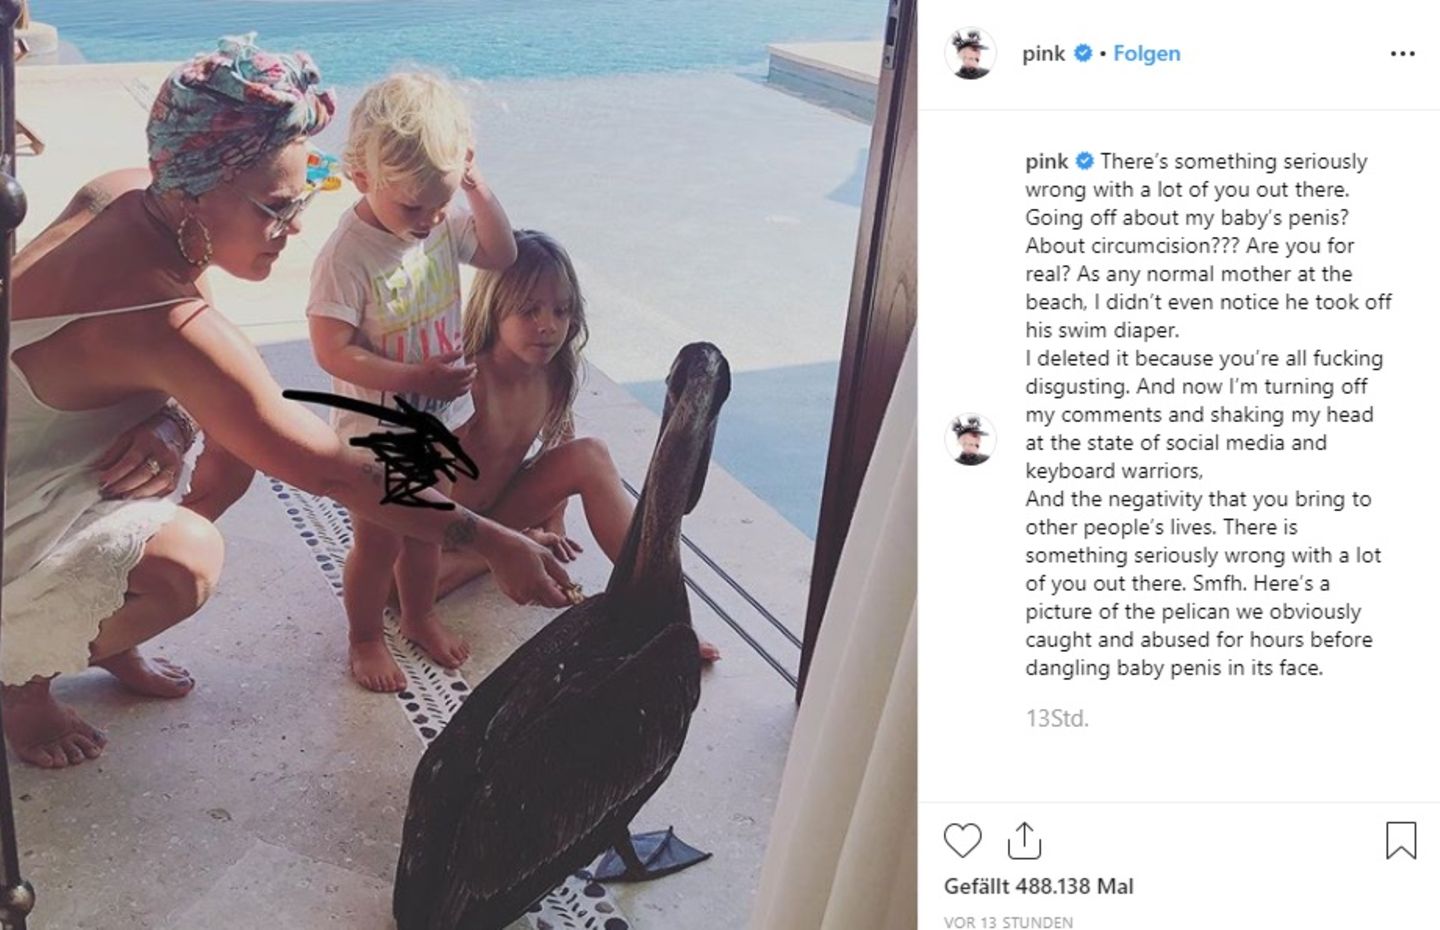Click the verified badge beside the header username
Viewport: 1440px width, 930px height.
click(x=1082, y=54)
